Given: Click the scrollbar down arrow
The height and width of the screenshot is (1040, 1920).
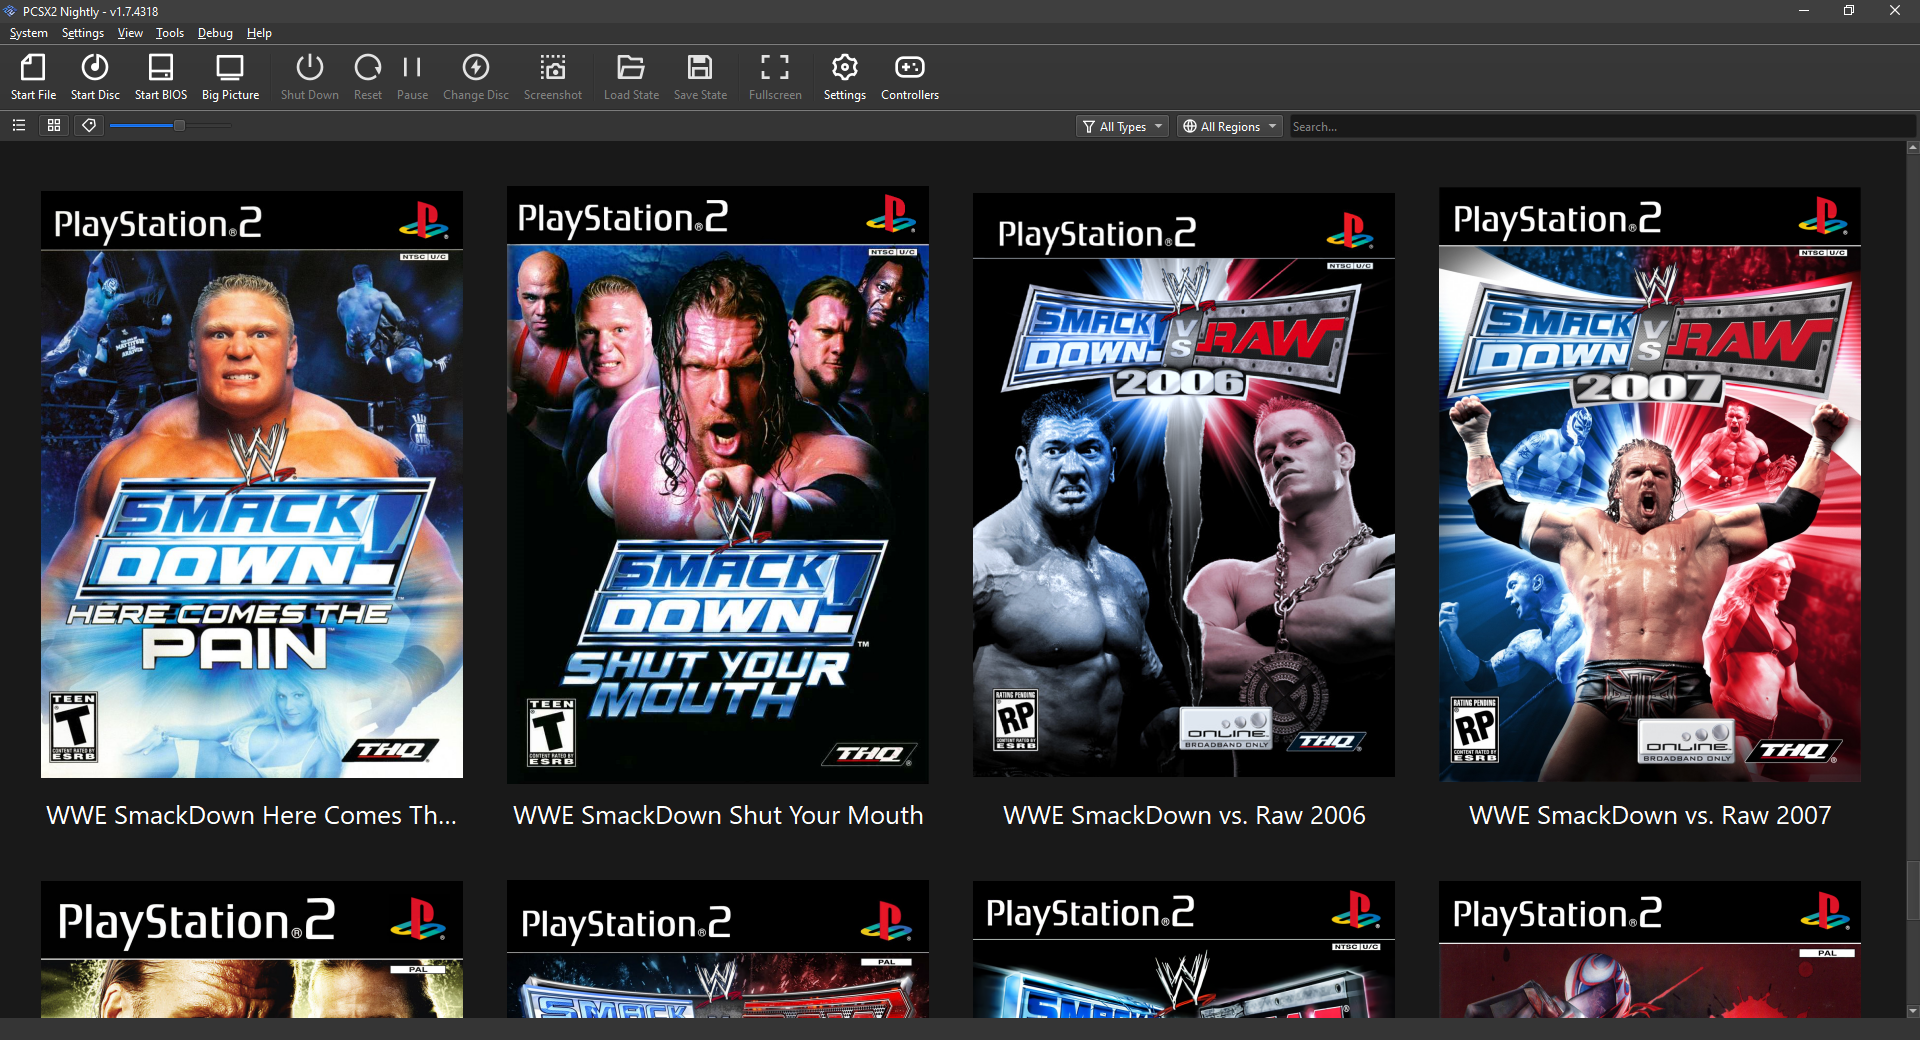Looking at the screenshot, I should coord(1913,1011).
